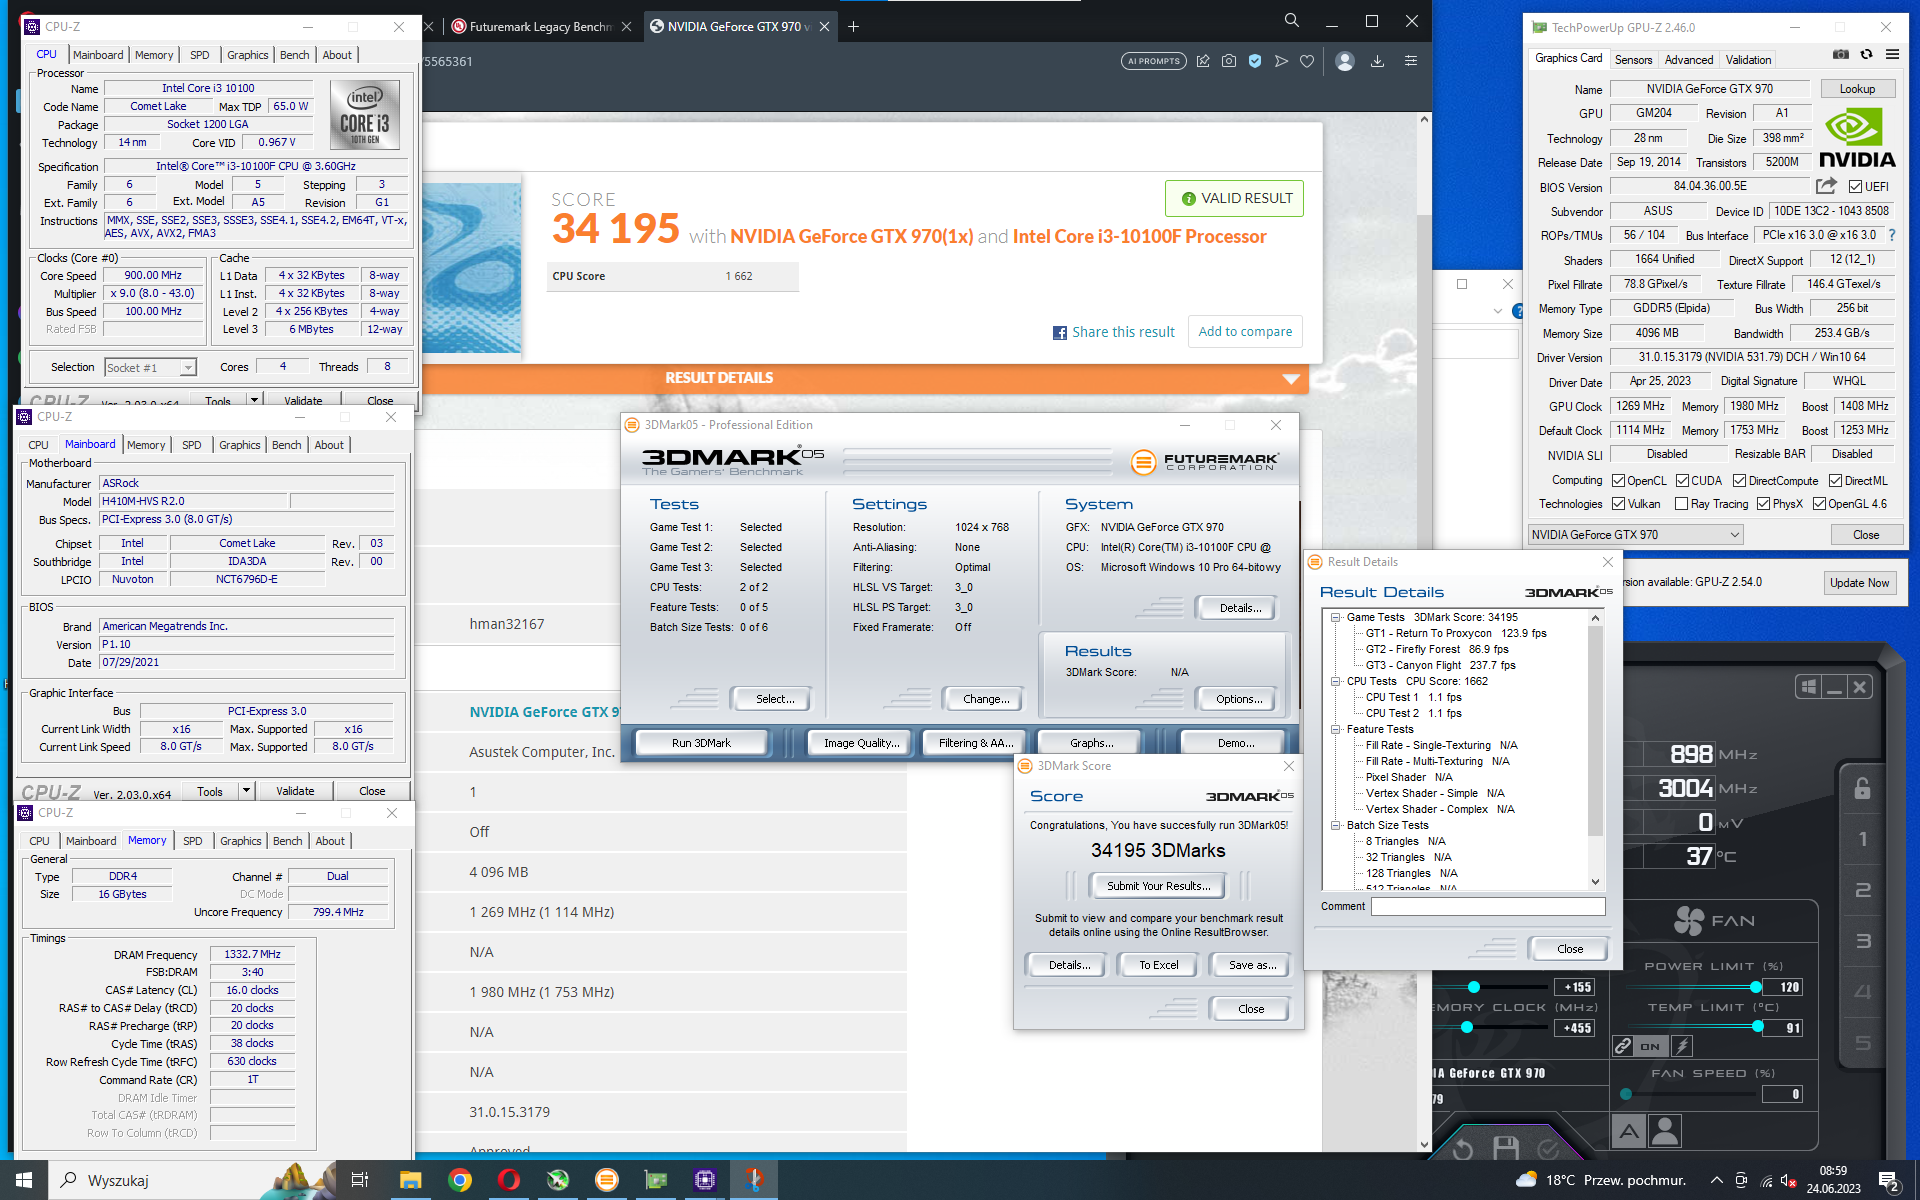The image size is (1920, 1200).
Task: Collapse the Batch Size Tests tree node
Action: coord(1335,825)
